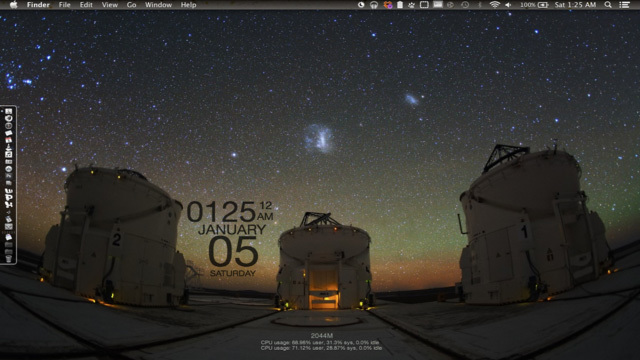Click the Wi-Fi status icon
The height and width of the screenshot is (360, 640).
495,5
